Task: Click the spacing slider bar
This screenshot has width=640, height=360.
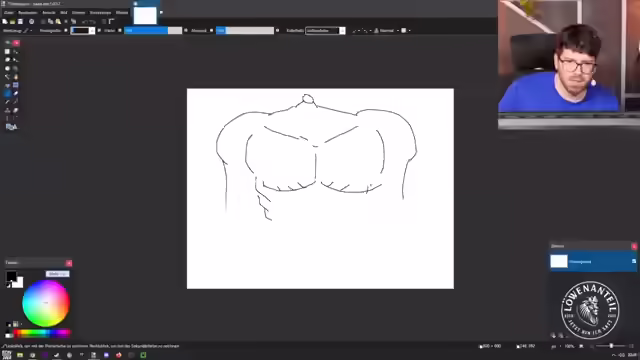Action: click(245, 31)
